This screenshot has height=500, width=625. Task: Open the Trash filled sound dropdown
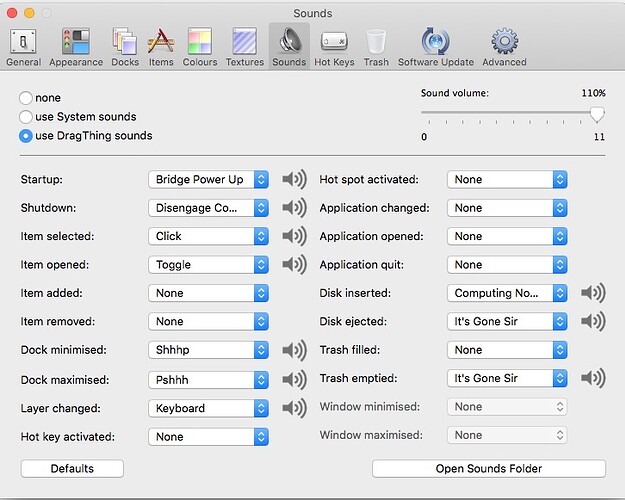[507, 350]
